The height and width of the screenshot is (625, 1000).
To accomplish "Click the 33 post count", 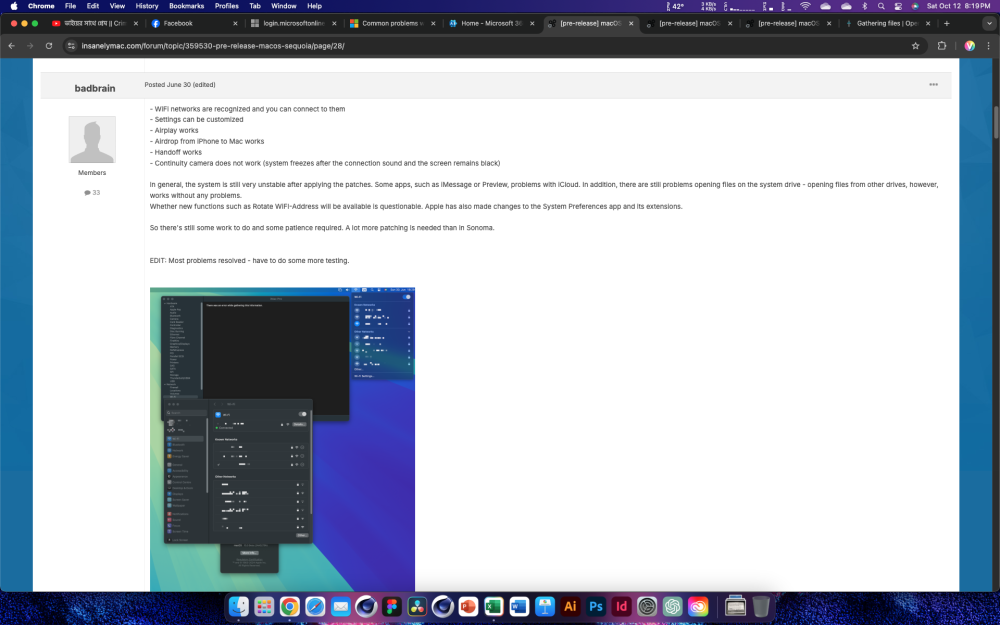I will point(92,193).
